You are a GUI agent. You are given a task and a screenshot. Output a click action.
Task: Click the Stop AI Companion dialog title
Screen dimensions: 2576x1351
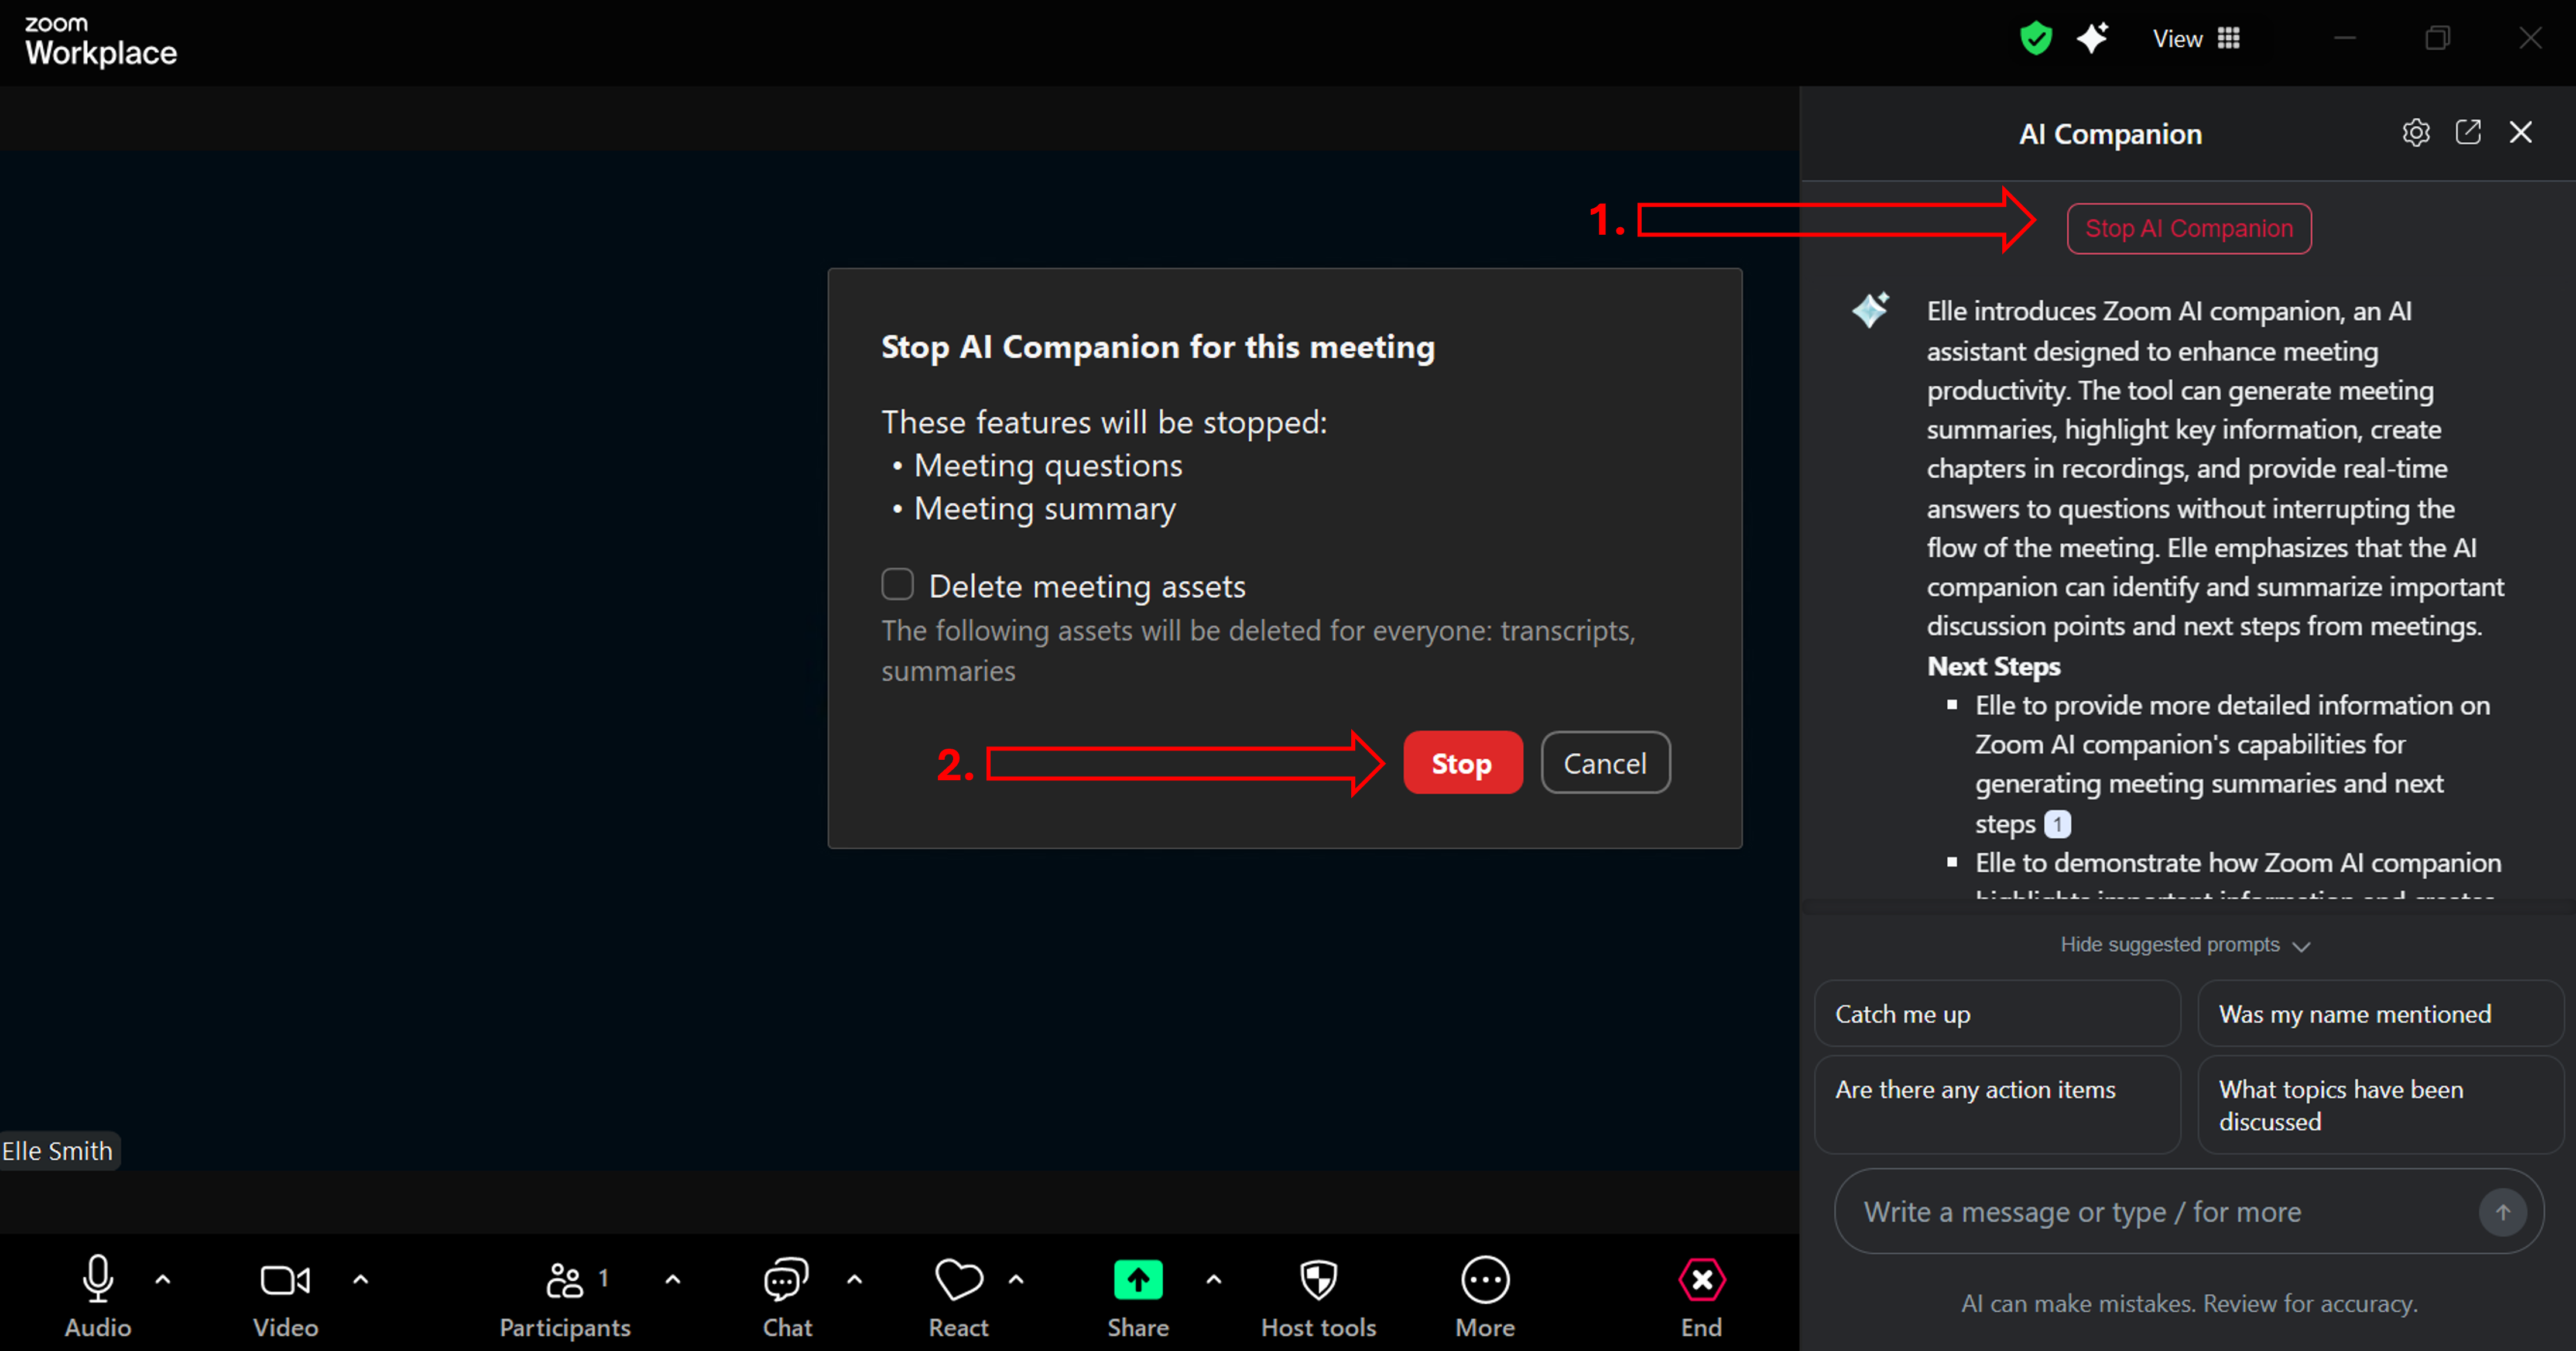click(1158, 347)
